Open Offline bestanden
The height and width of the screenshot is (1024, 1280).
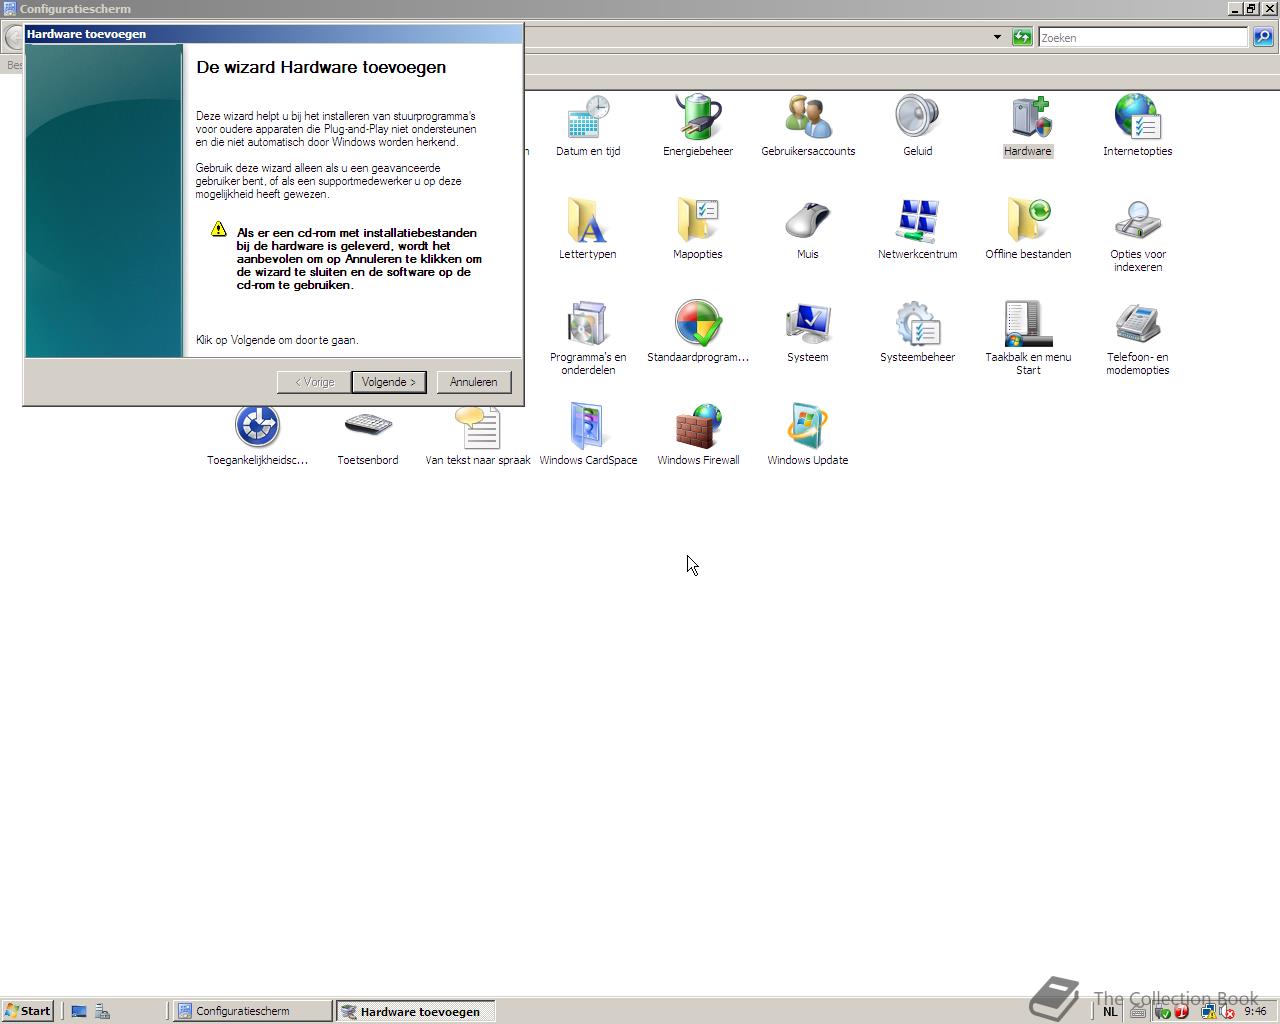click(1028, 229)
